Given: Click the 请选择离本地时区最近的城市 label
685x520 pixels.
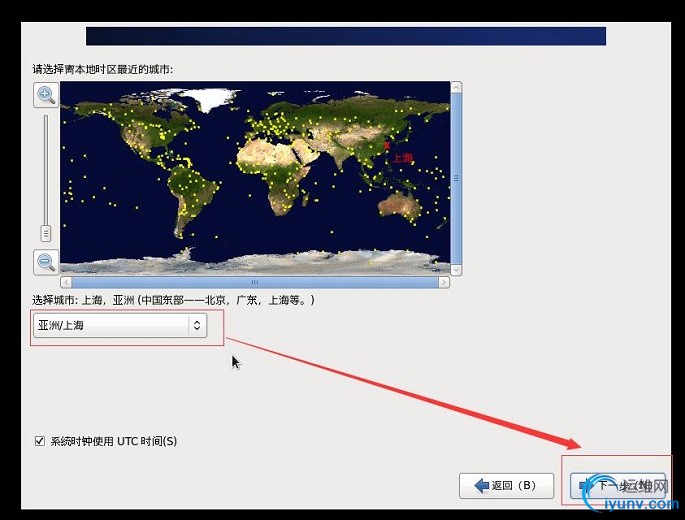Looking at the screenshot, I should pyautogui.click(x=103, y=69).
